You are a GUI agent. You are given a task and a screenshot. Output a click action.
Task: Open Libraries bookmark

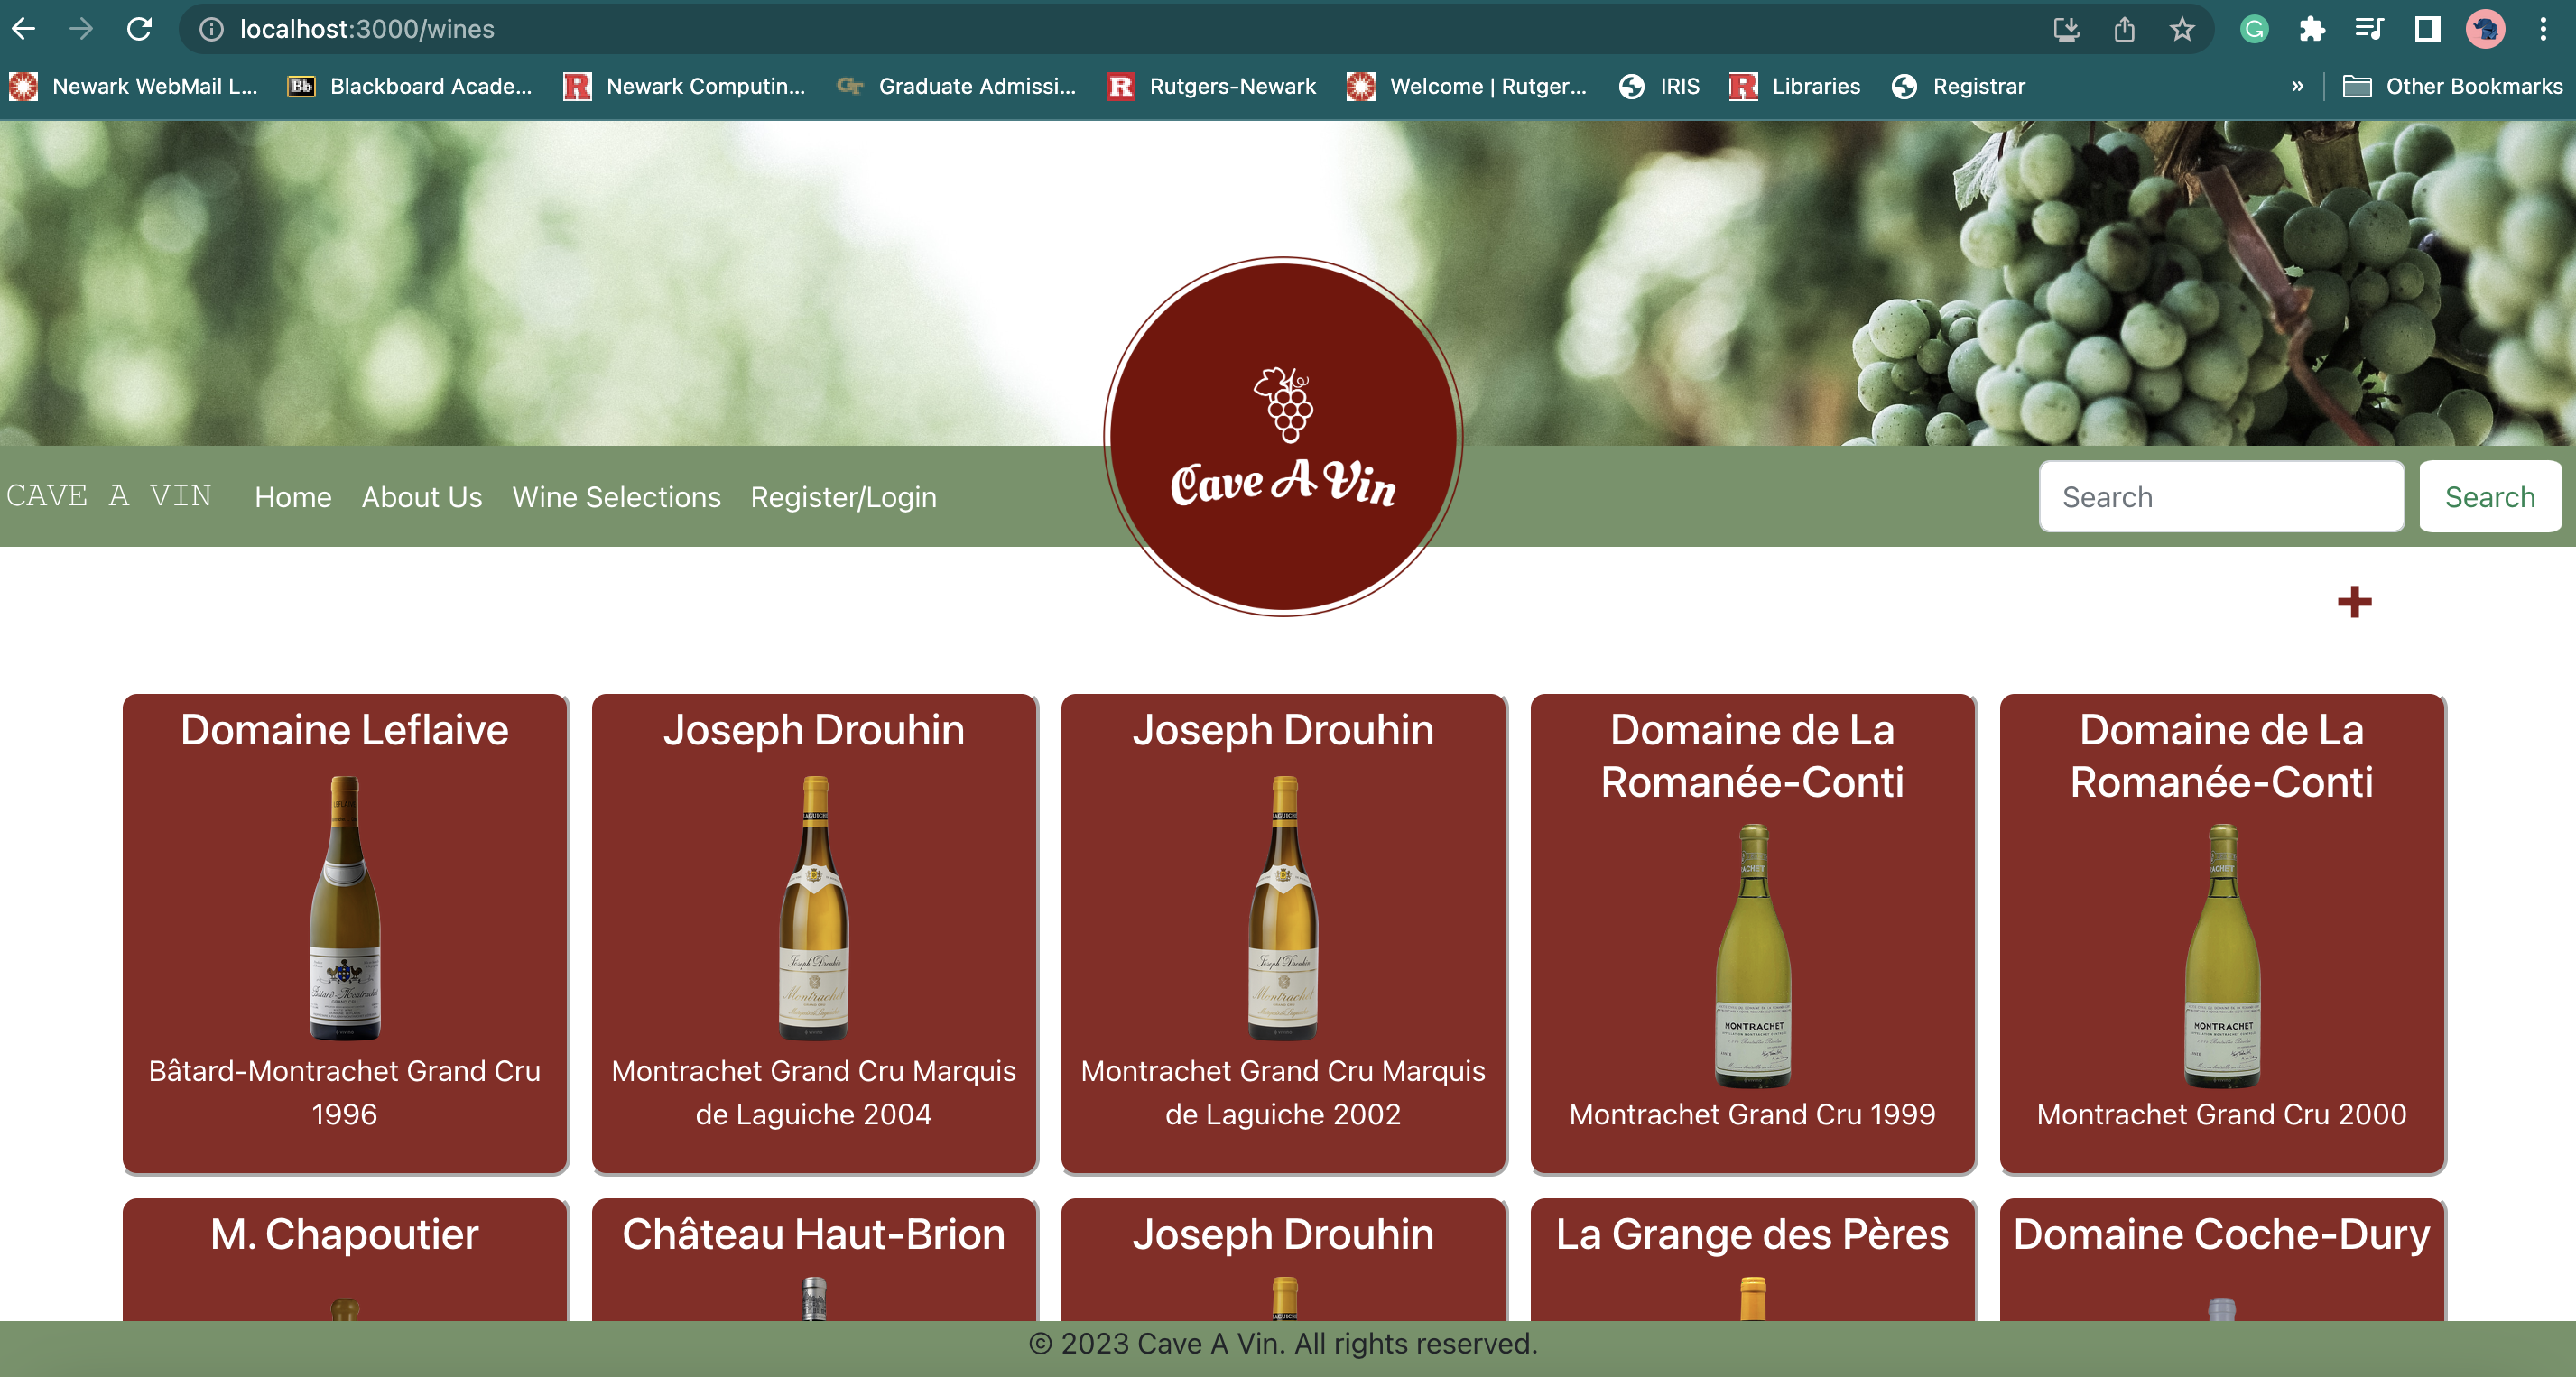click(1795, 86)
